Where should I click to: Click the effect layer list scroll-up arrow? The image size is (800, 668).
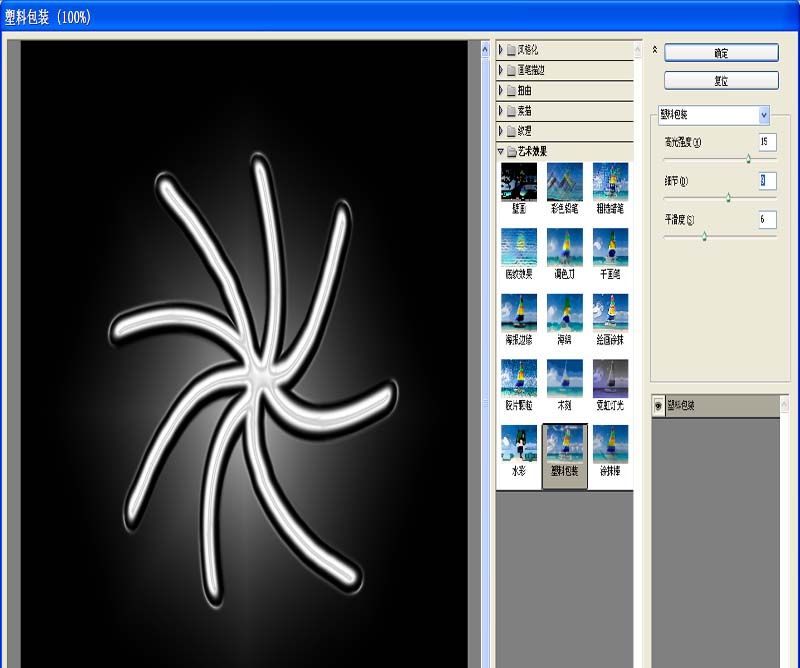click(x=784, y=406)
